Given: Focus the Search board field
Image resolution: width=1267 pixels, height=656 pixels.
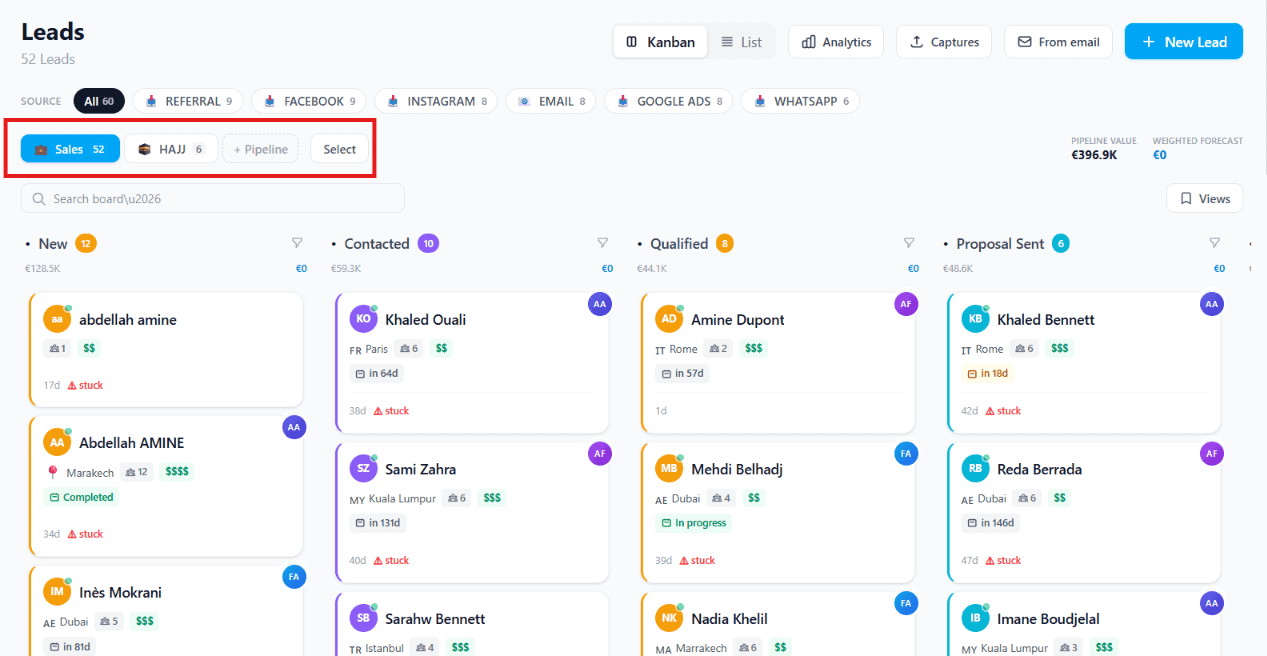Looking at the screenshot, I should (213, 198).
